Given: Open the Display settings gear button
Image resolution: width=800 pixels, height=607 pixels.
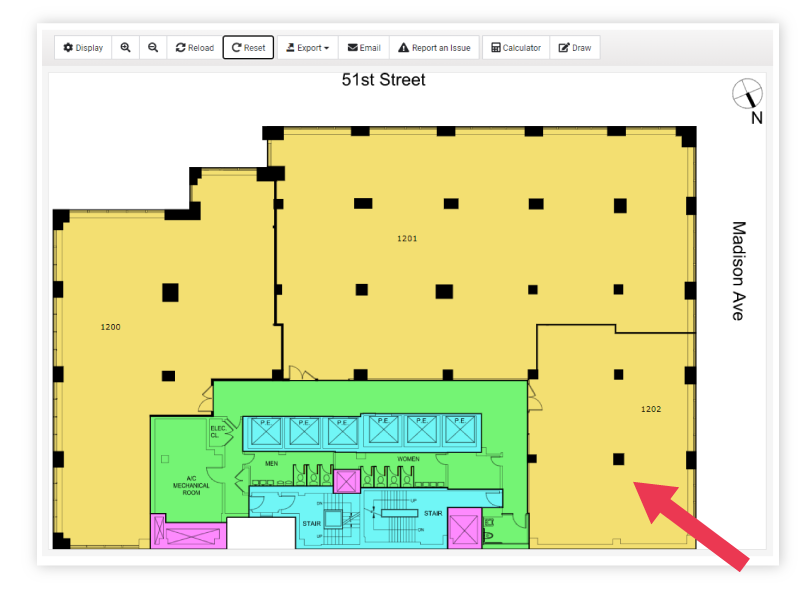Looking at the screenshot, I should click(x=83, y=47).
